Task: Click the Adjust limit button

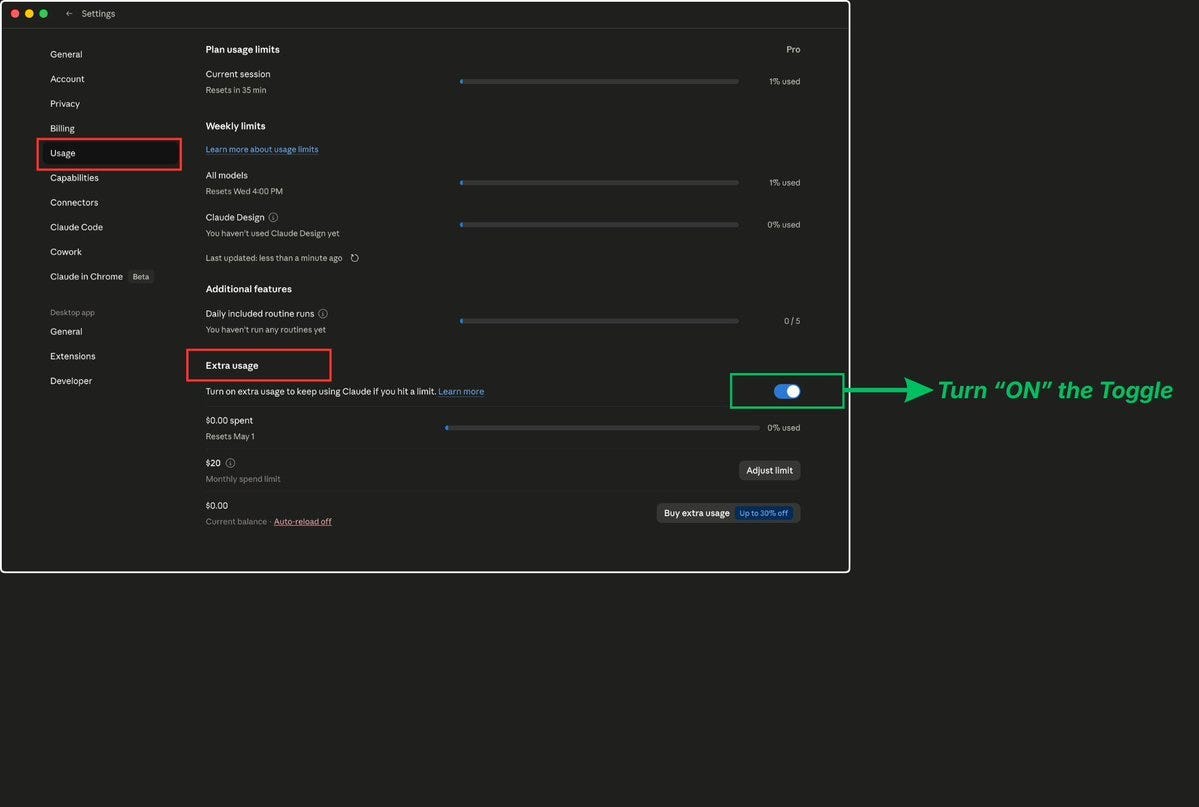Action: tap(769, 470)
